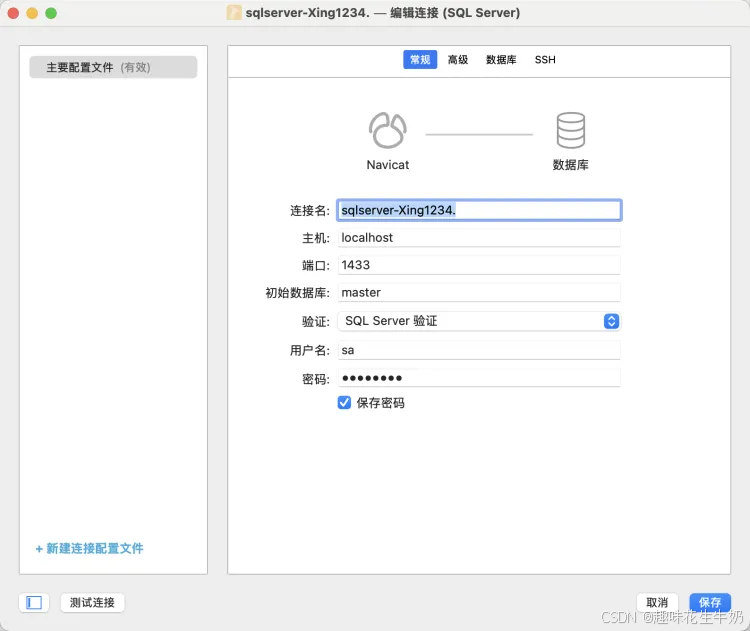The image size is (750, 631).
Task: Maximize the window with the green button
Action: coord(51,13)
